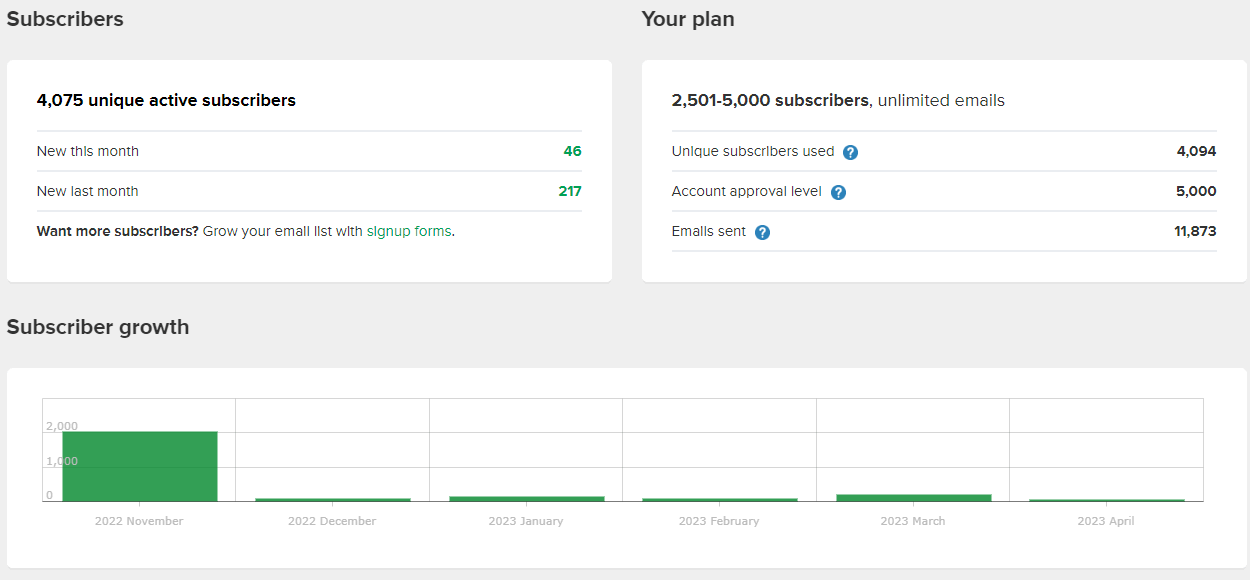Image resolution: width=1250 pixels, height=580 pixels.
Task: Select the 2022 December growth bar
Action: 333,499
